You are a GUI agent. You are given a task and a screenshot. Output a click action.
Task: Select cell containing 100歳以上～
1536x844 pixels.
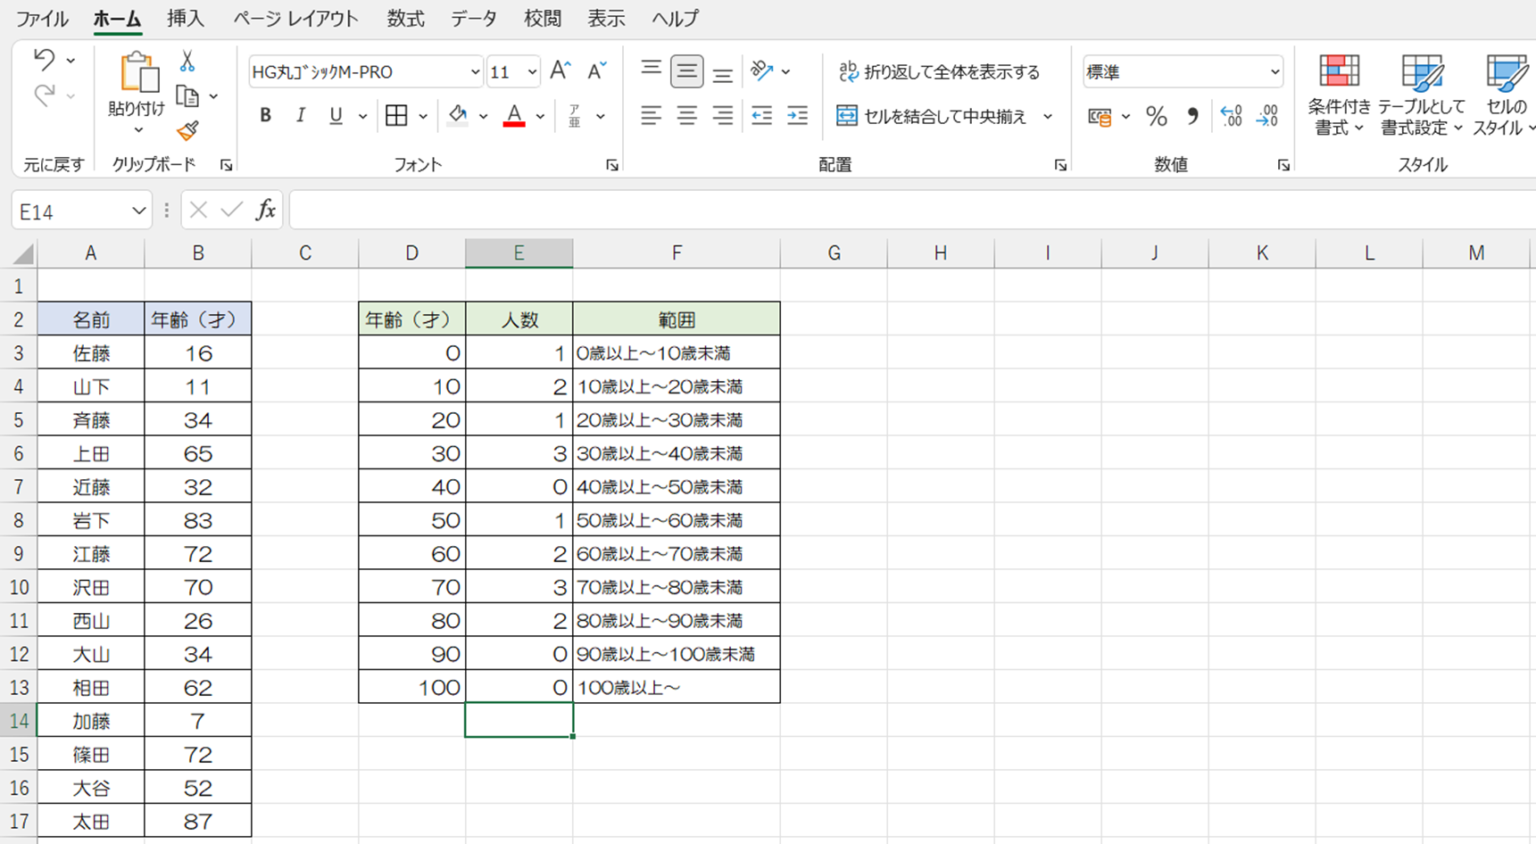click(x=676, y=687)
